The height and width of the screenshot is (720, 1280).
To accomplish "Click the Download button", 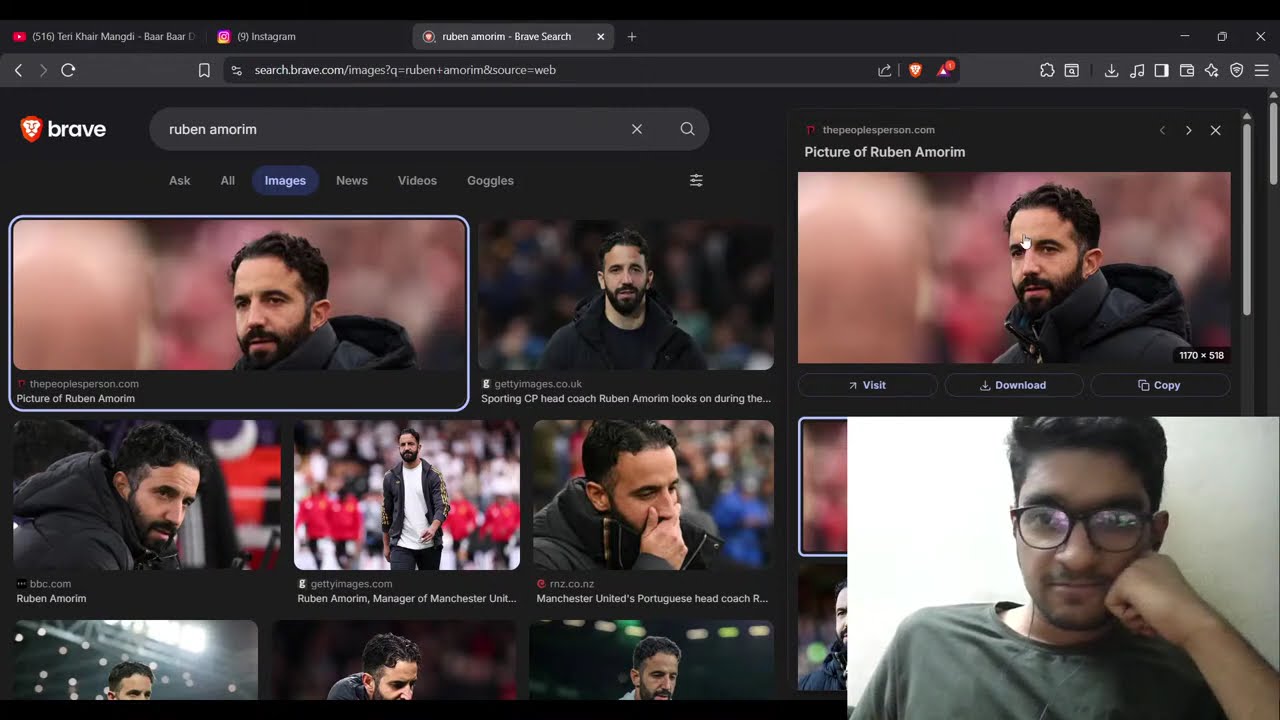I will tap(1014, 385).
